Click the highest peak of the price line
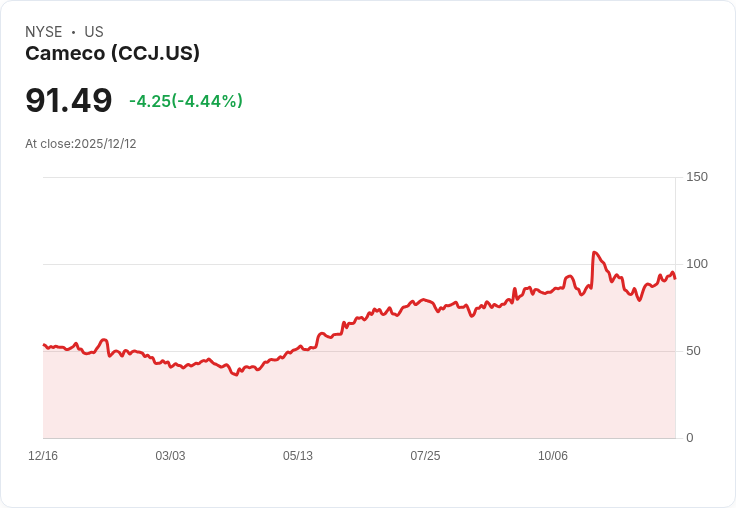Image resolution: width=736 pixels, height=508 pixels. (594, 253)
